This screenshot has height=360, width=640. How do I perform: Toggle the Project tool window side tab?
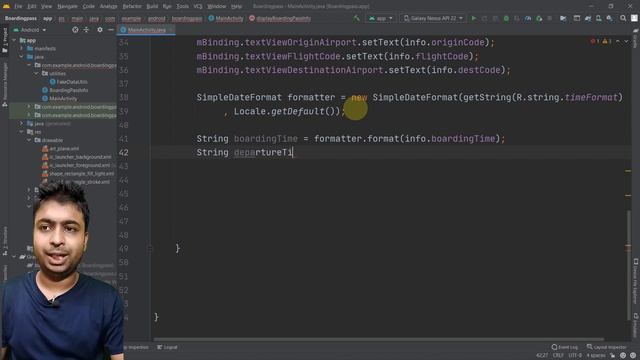click(x=5, y=40)
